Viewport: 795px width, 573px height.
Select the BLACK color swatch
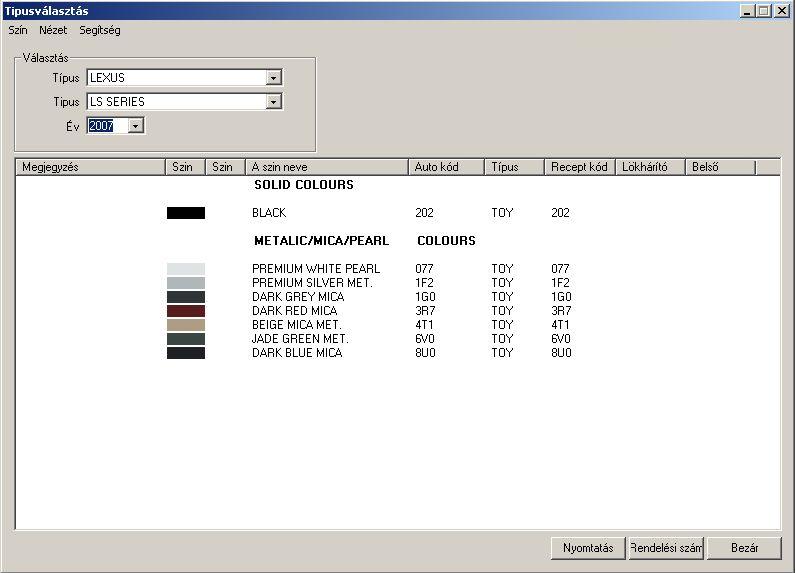186,213
